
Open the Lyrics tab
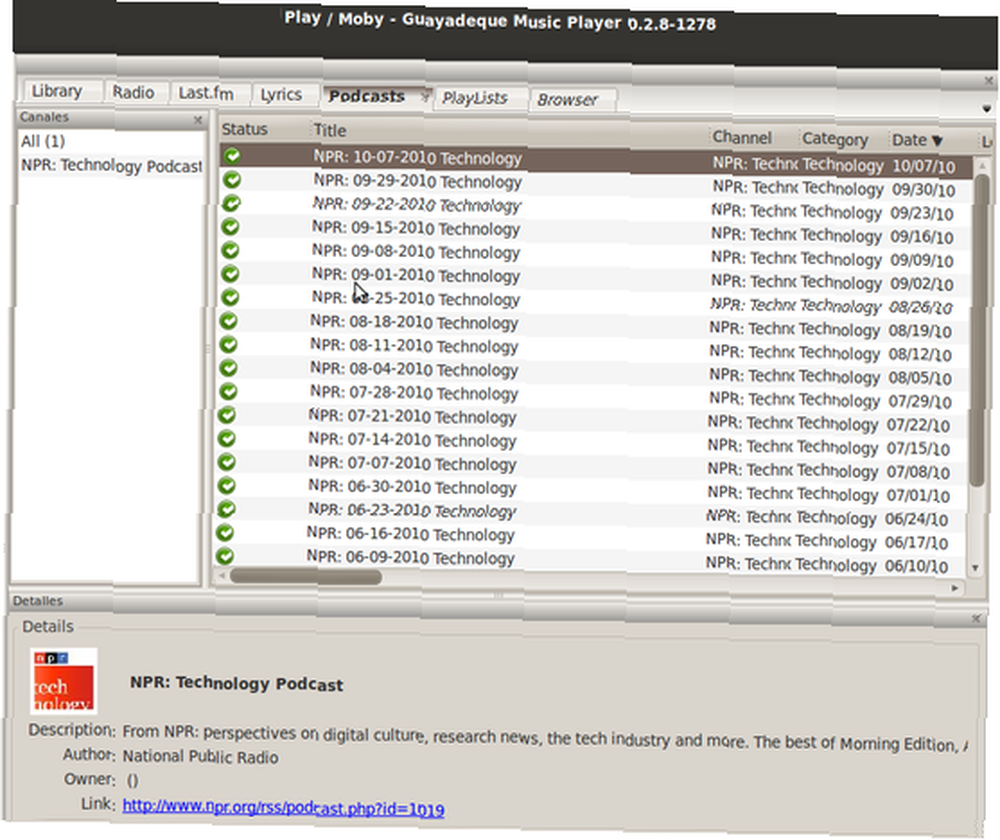pyautogui.click(x=281, y=94)
